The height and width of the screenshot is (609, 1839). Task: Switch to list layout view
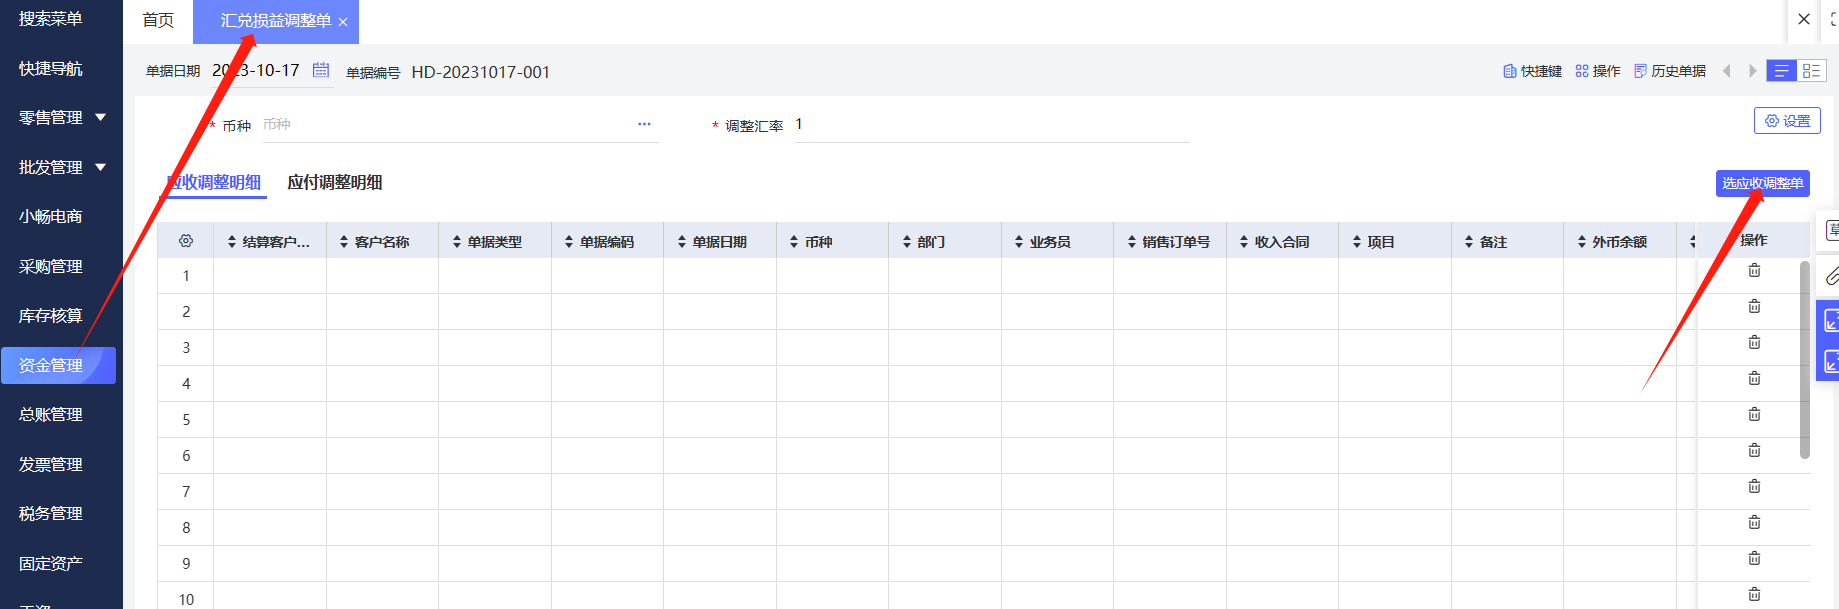[x=1781, y=71]
